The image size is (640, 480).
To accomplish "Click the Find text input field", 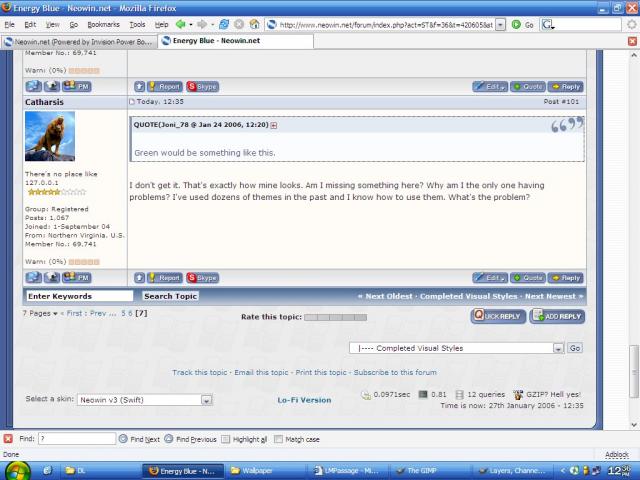I will pyautogui.click(x=77, y=439).
